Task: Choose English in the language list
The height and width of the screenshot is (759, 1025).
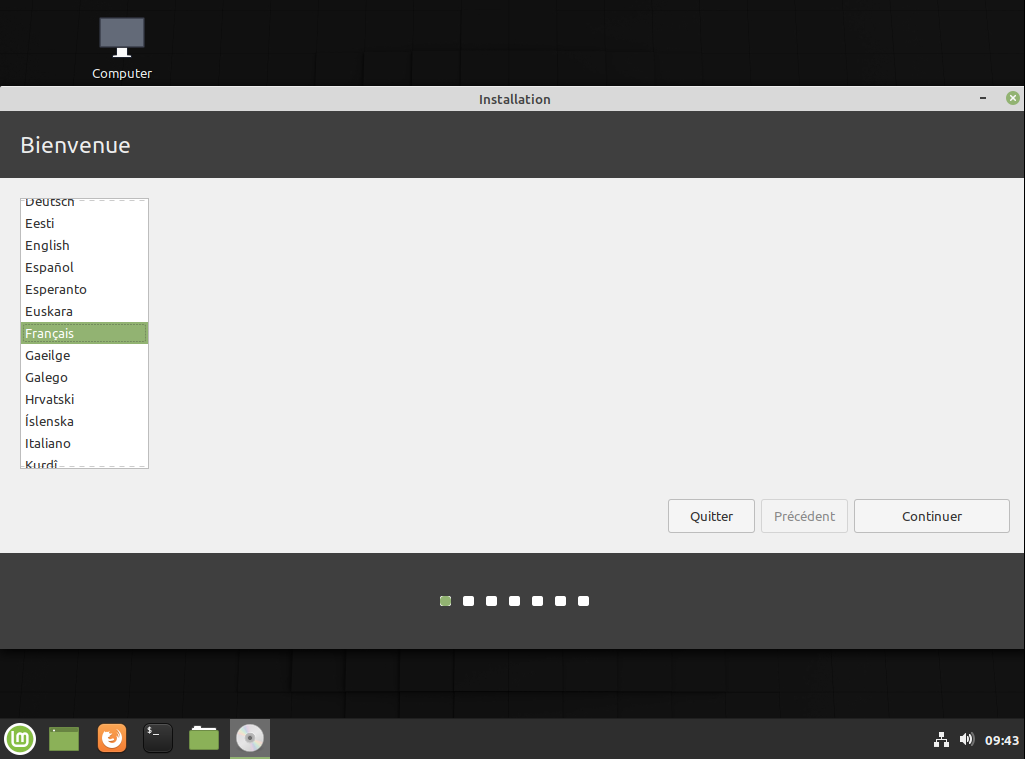Action: point(48,245)
